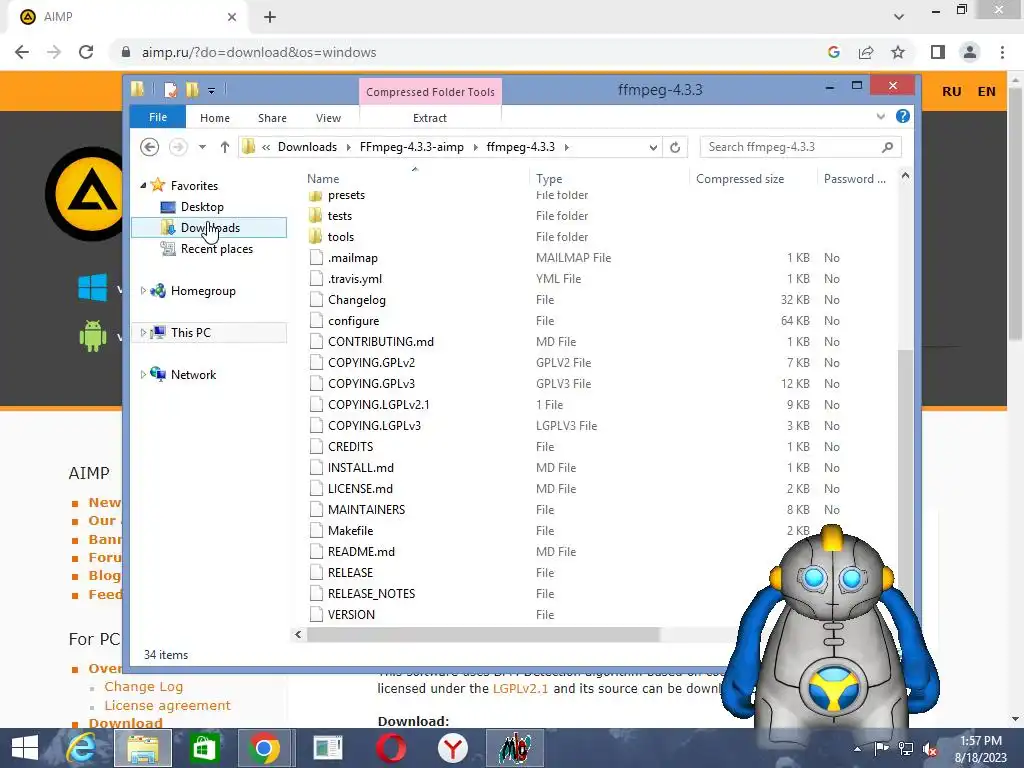Launch Internet Explorer from taskbar
Image resolution: width=1024 pixels, height=768 pixels.
point(82,748)
